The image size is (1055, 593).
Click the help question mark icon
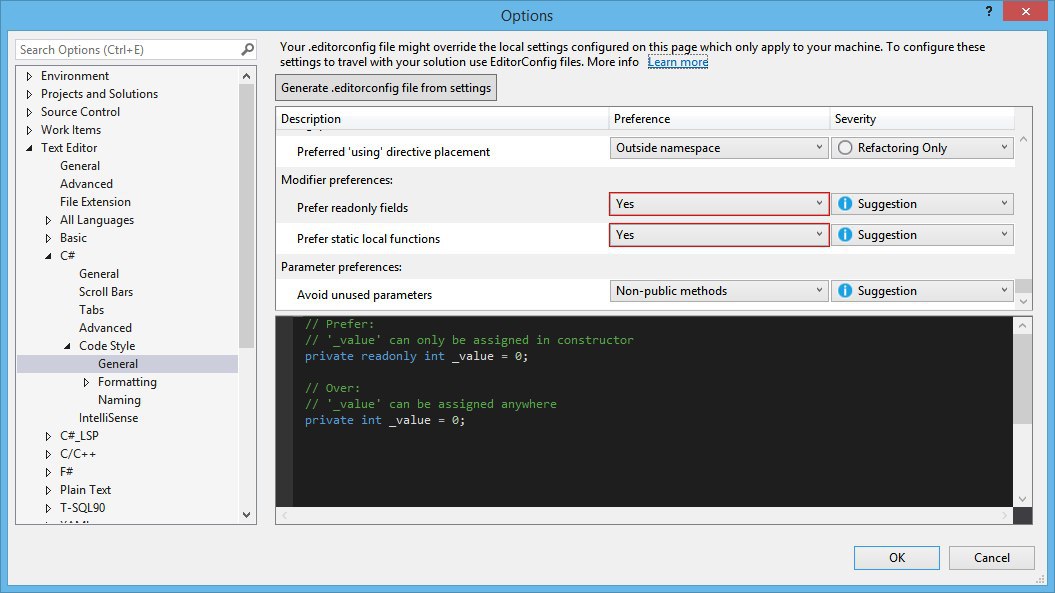pyautogui.click(x=988, y=11)
